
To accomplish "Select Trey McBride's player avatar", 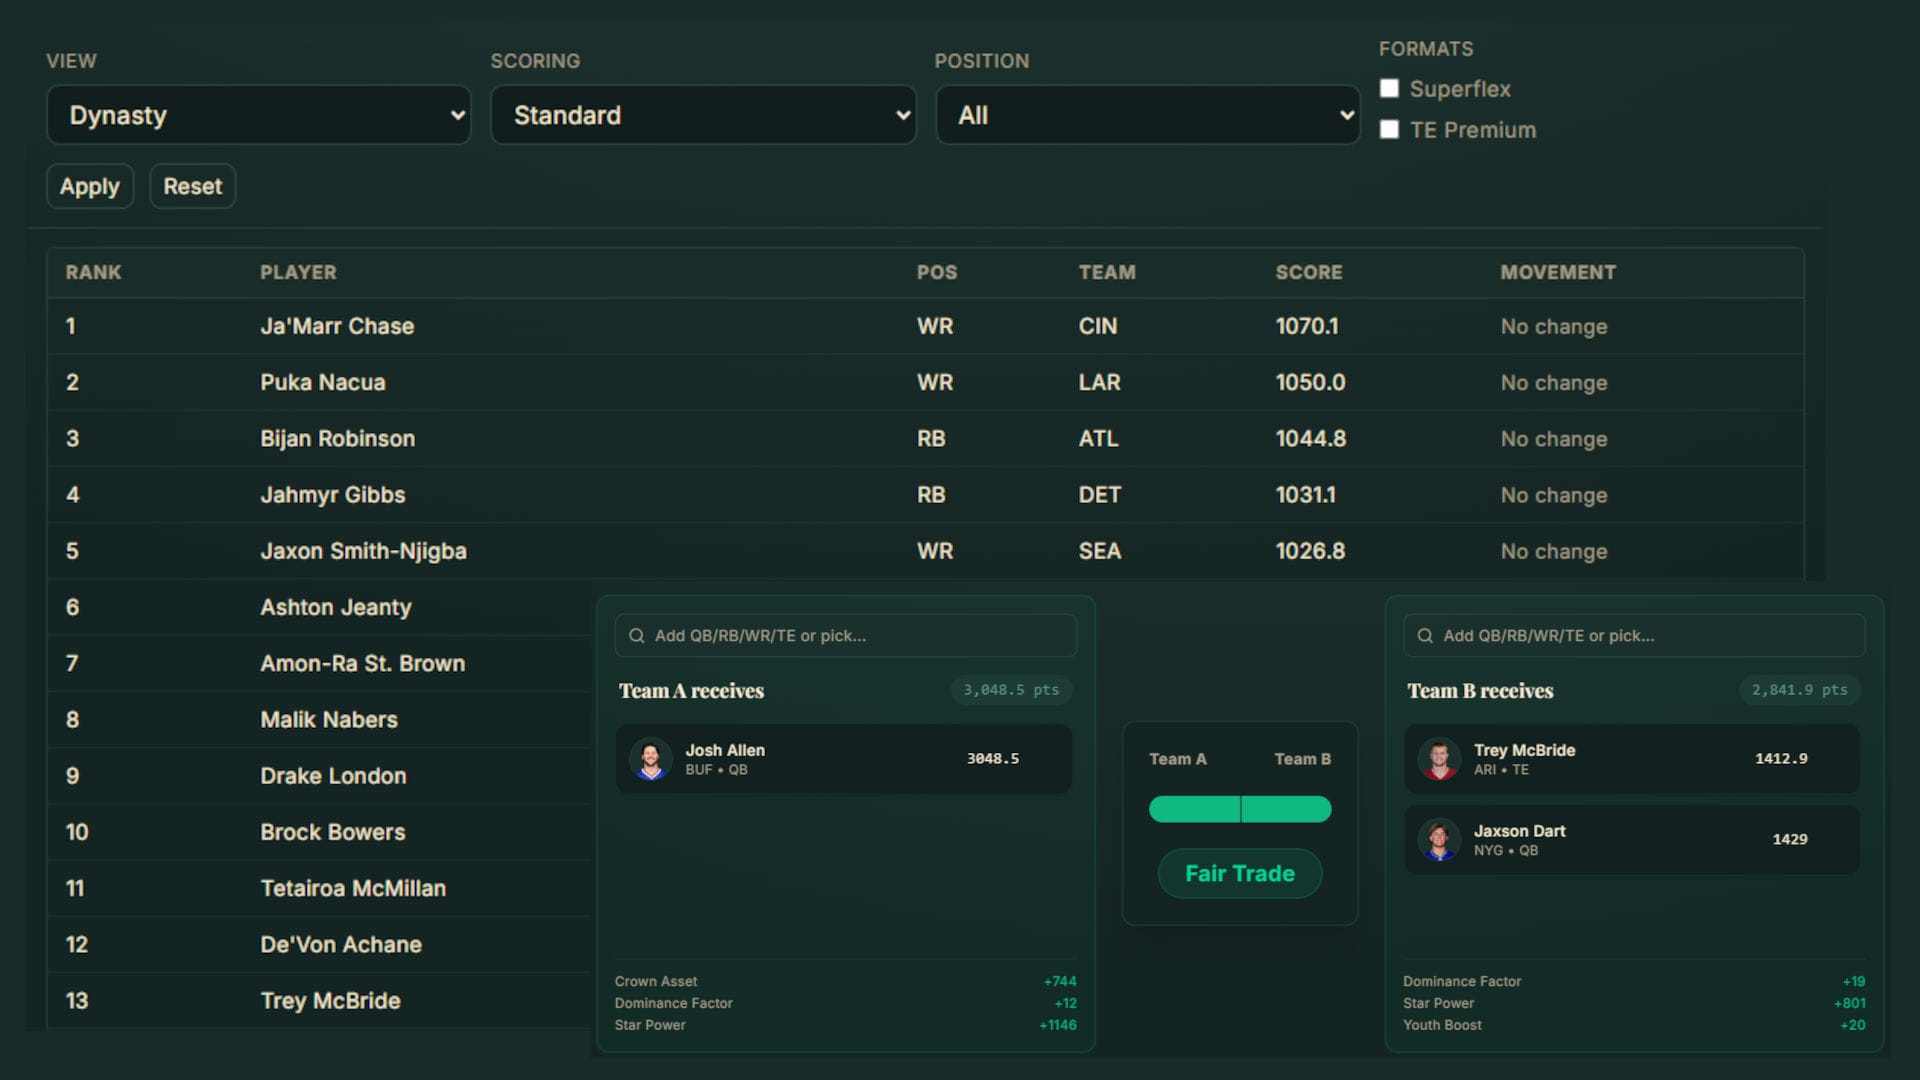I will coord(1439,759).
